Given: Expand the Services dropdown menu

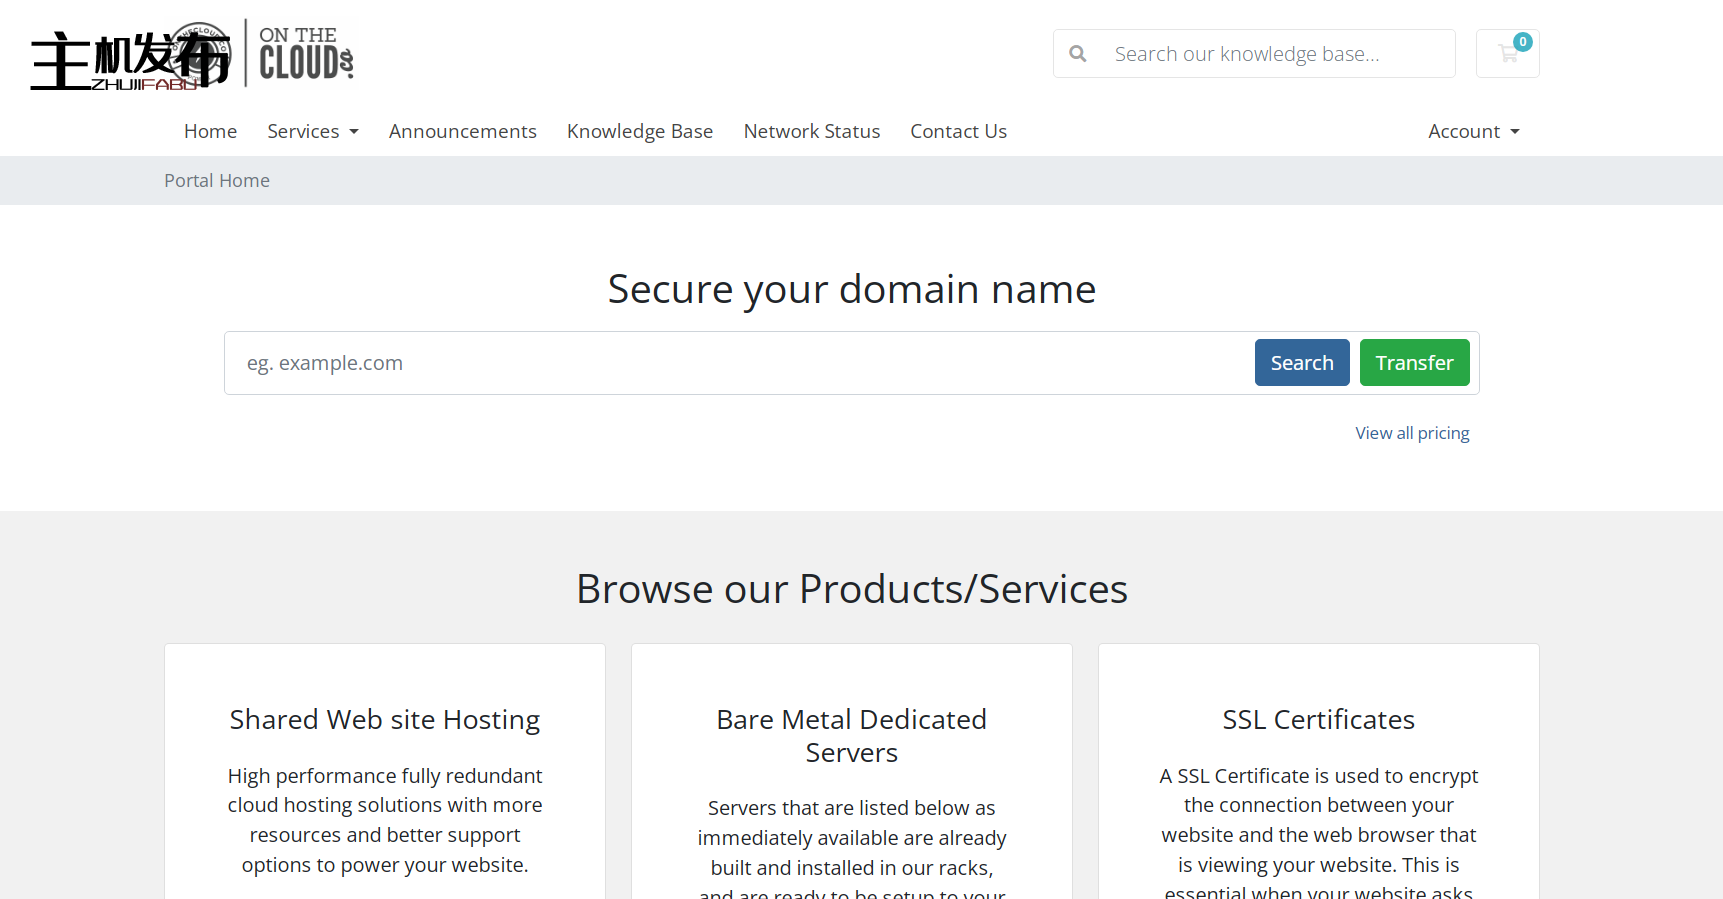Looking at the screenshot, I should click(x=312, y=132).
